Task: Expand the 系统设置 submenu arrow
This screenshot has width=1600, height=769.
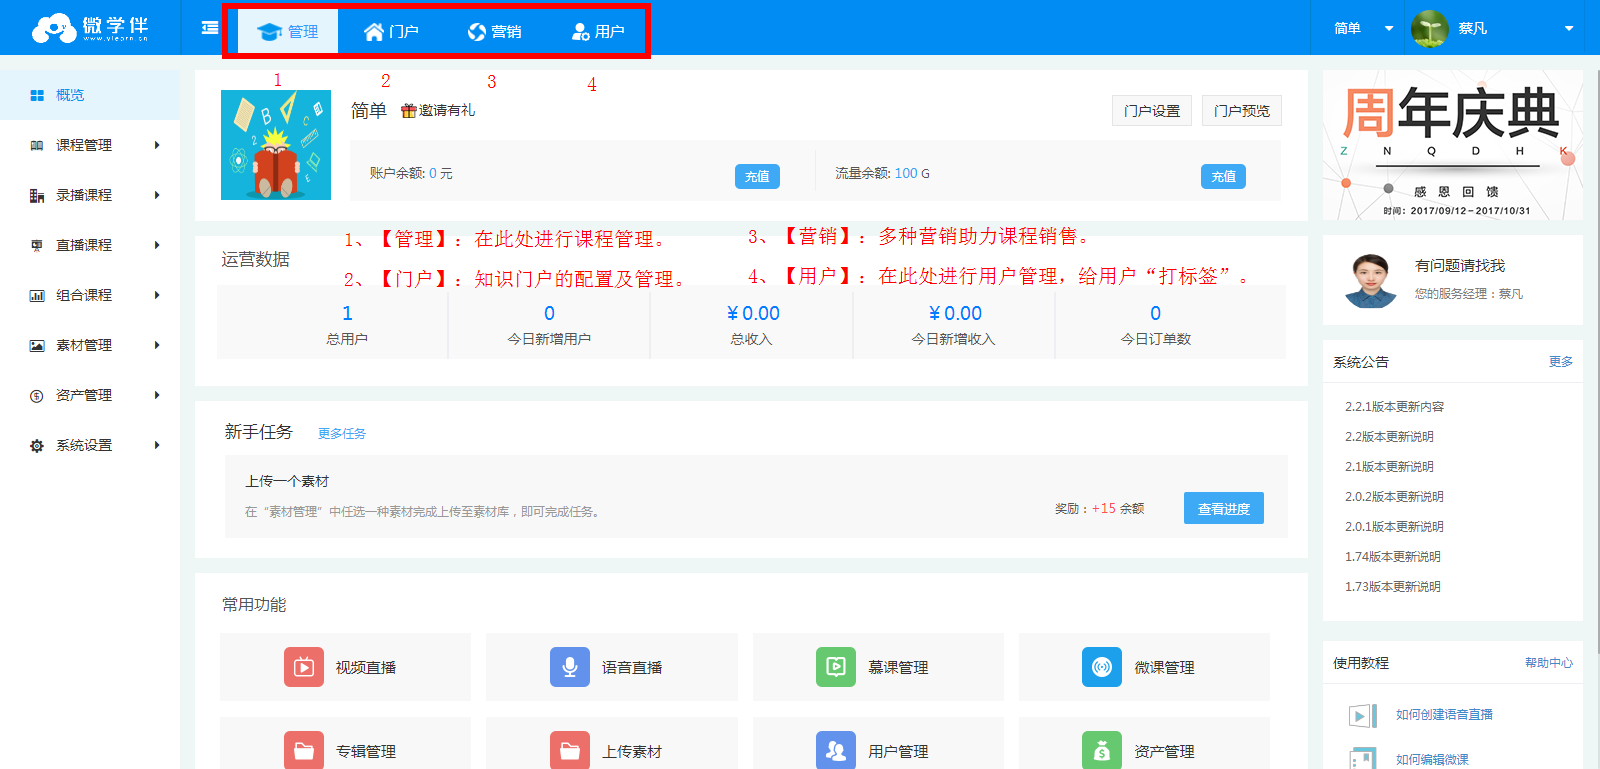Action: [x=157, y=445]
